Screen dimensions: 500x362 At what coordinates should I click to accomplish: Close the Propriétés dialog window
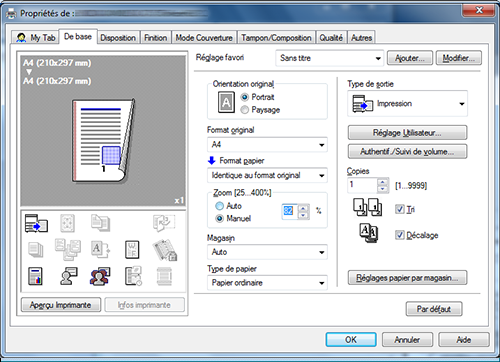click(x=479, y=11)
